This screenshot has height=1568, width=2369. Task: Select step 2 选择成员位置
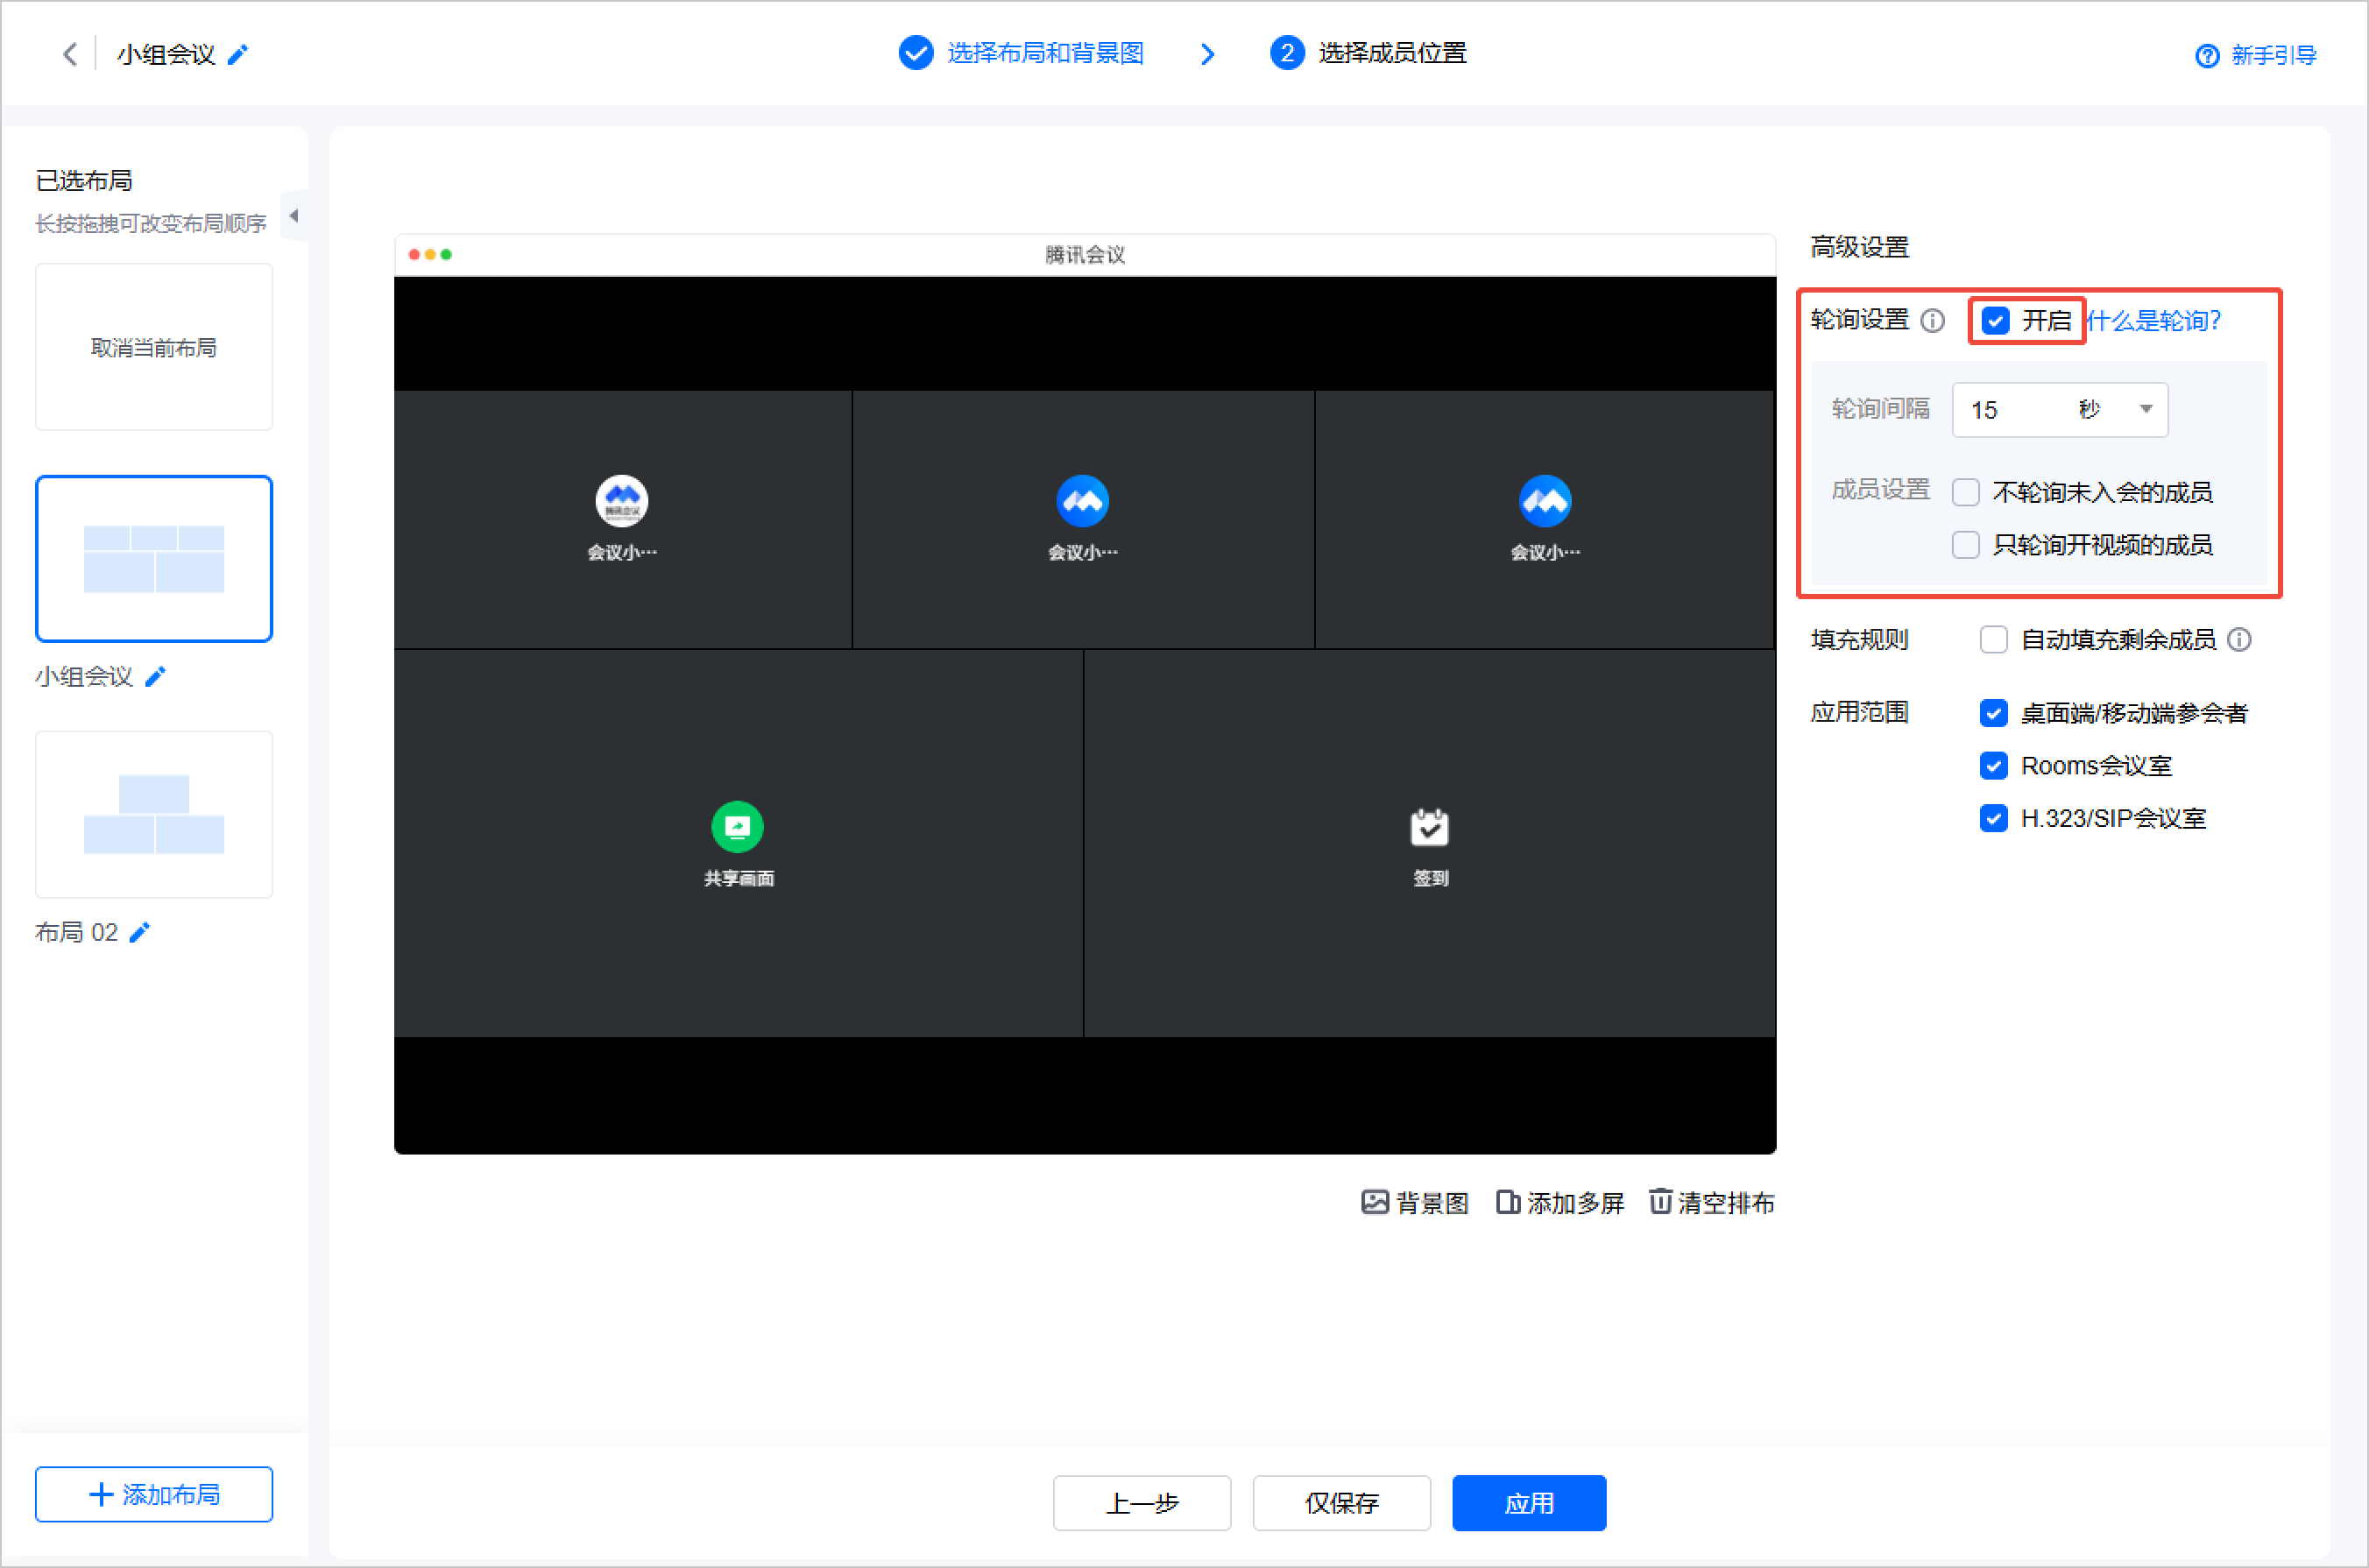click(1368, 53)
